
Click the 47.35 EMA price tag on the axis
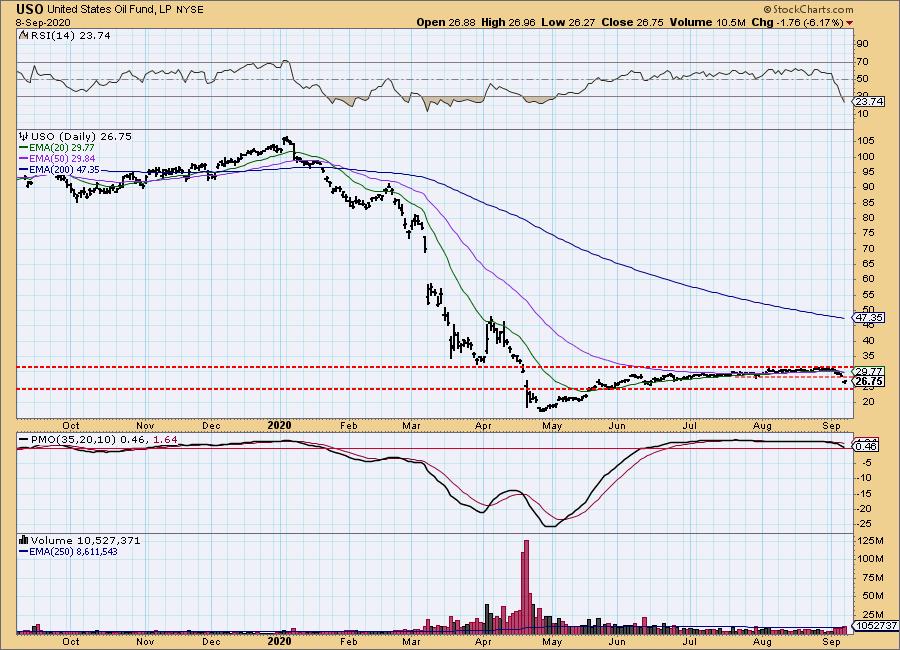coord(870,318)
